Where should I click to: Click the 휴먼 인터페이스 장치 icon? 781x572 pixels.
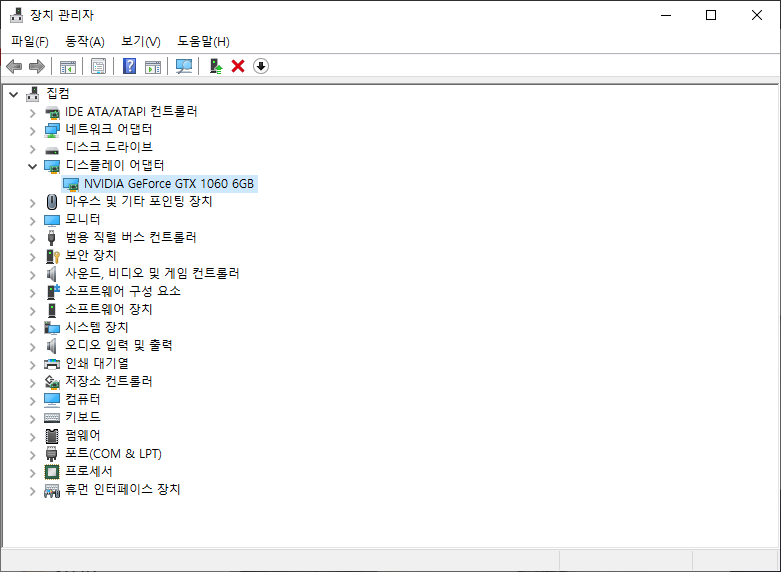pyautogui.click(x=52, y=490)
